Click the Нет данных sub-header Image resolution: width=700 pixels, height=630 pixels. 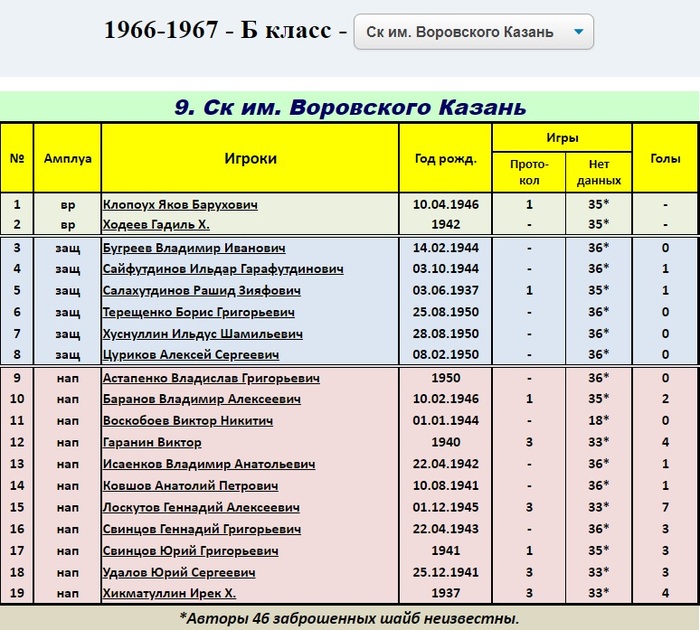pos(599,172)
